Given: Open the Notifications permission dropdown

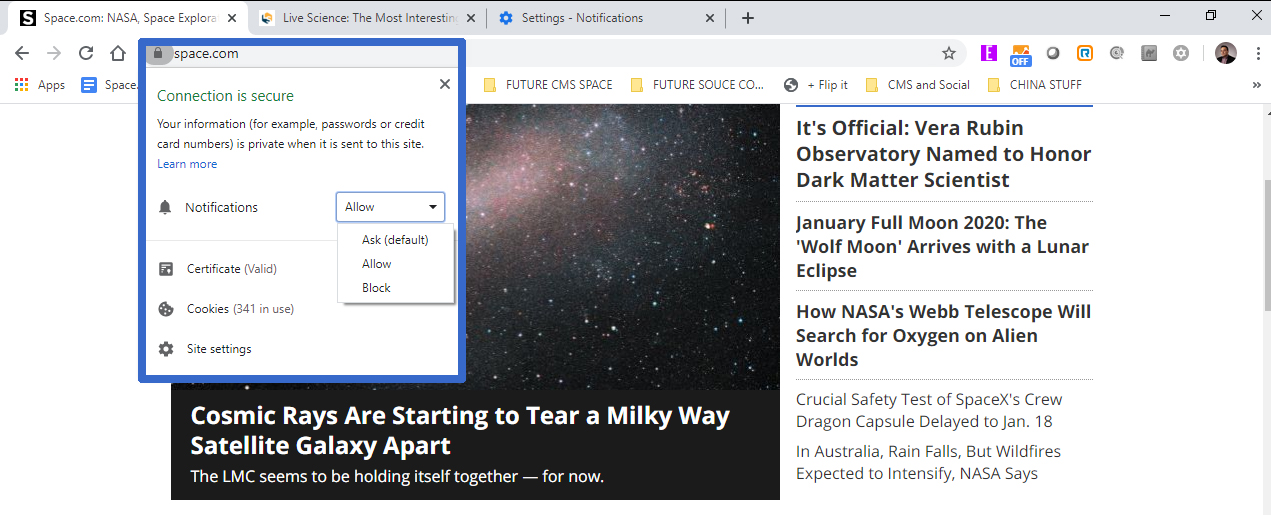Looking at the screenshot, I should (x=390, y=207).
